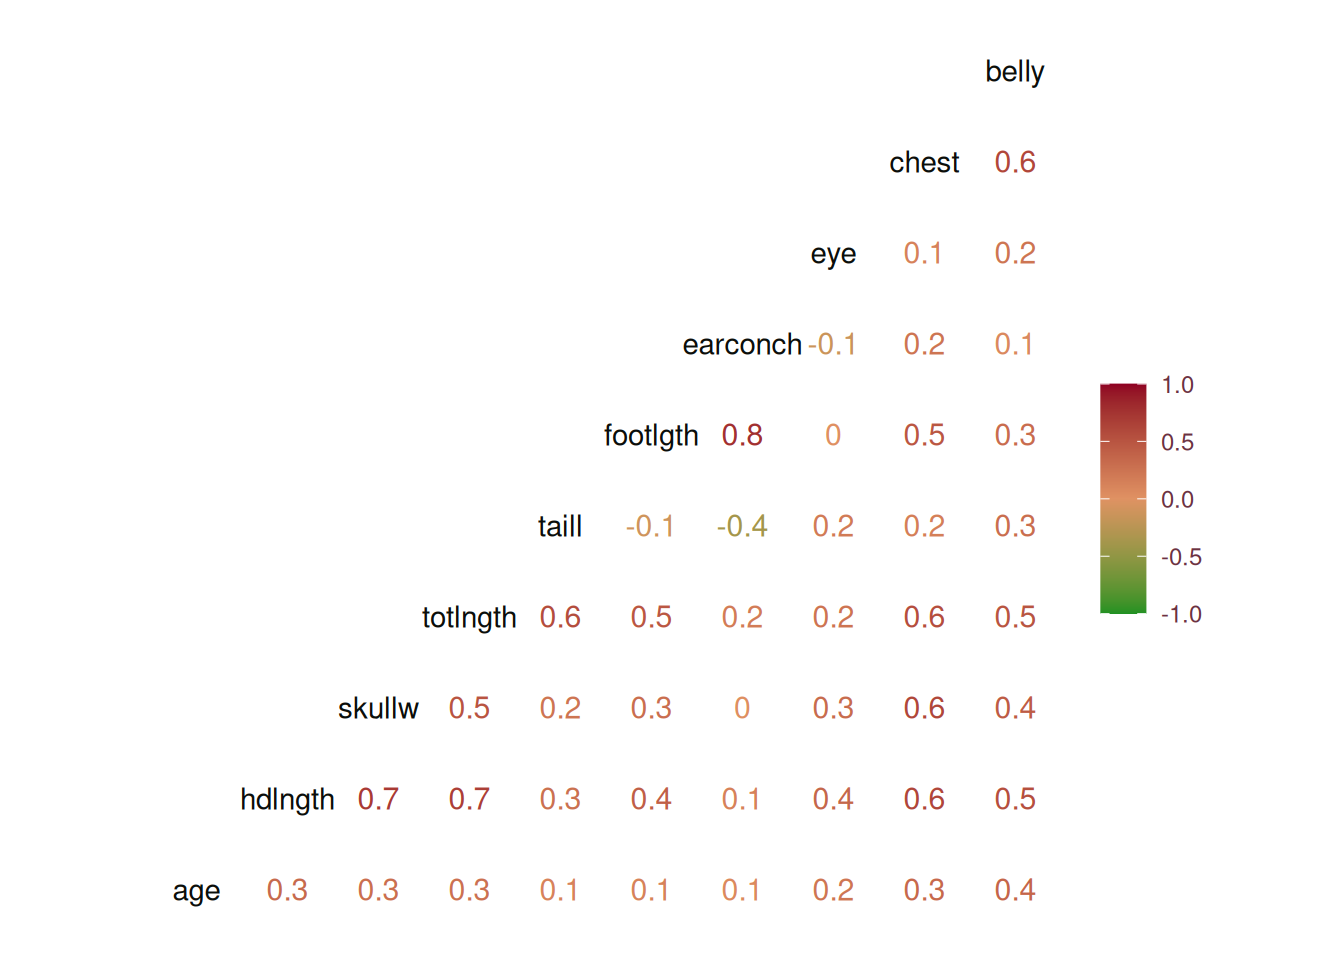Click the green bottom of color legend
The width and height of the screenshot is (1344, 960).
(1123, 605)
